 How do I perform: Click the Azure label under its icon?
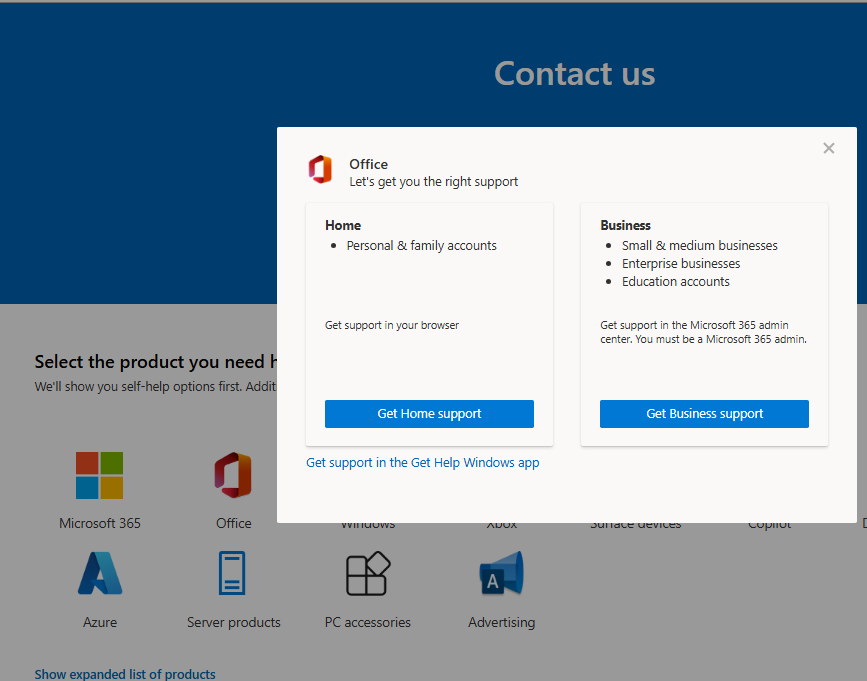click(100, 622)
